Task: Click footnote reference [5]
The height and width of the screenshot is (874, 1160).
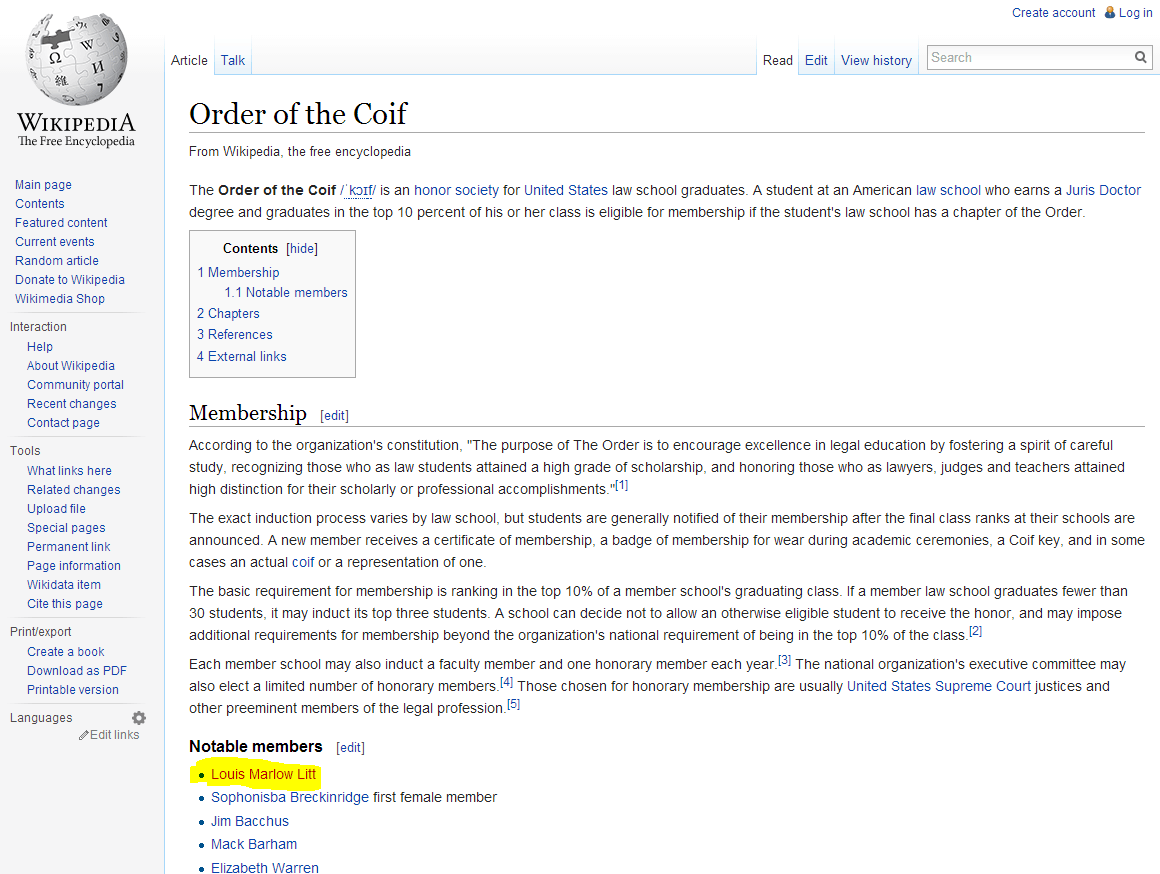Action: pos(513,704)
